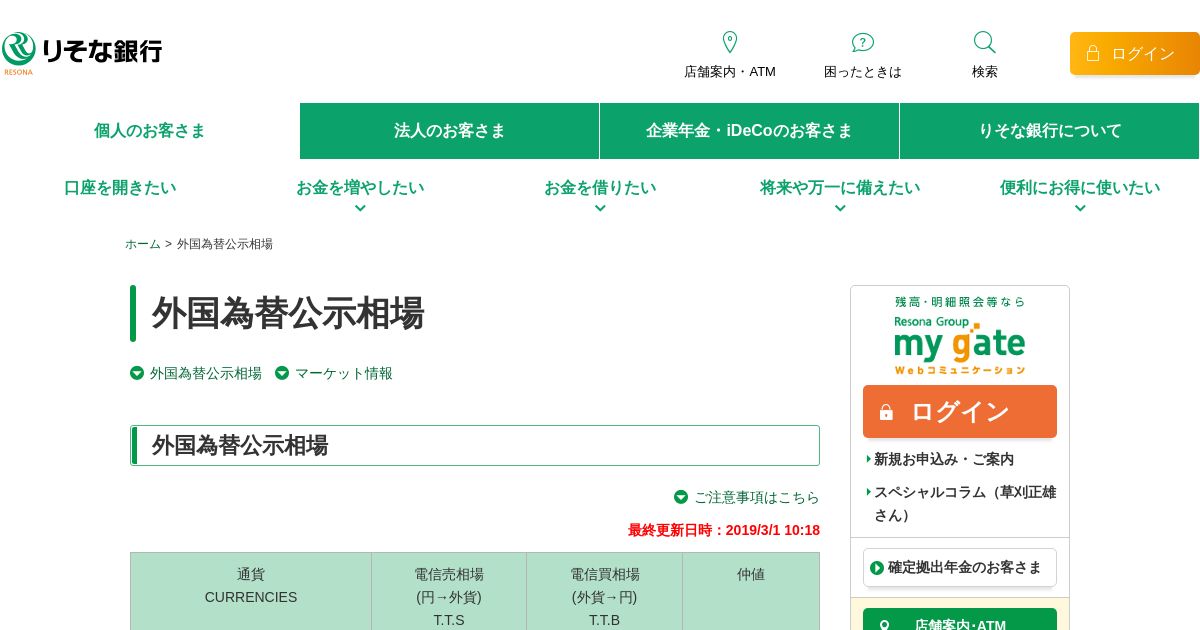This screenshot has height=630, width=1200.
Task: Click the 外国為替公示相場 section heading box
Action: click(x=475, y=445)
